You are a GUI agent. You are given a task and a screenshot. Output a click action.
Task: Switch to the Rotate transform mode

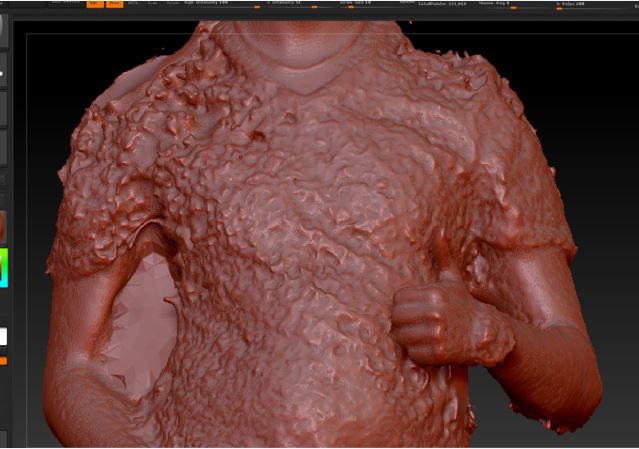pos(169,3)
